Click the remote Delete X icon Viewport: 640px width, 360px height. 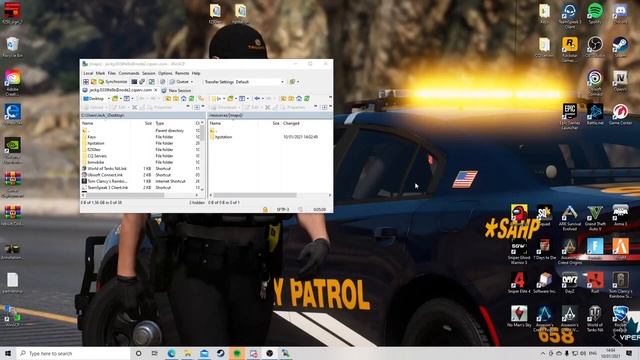(267, 107)
